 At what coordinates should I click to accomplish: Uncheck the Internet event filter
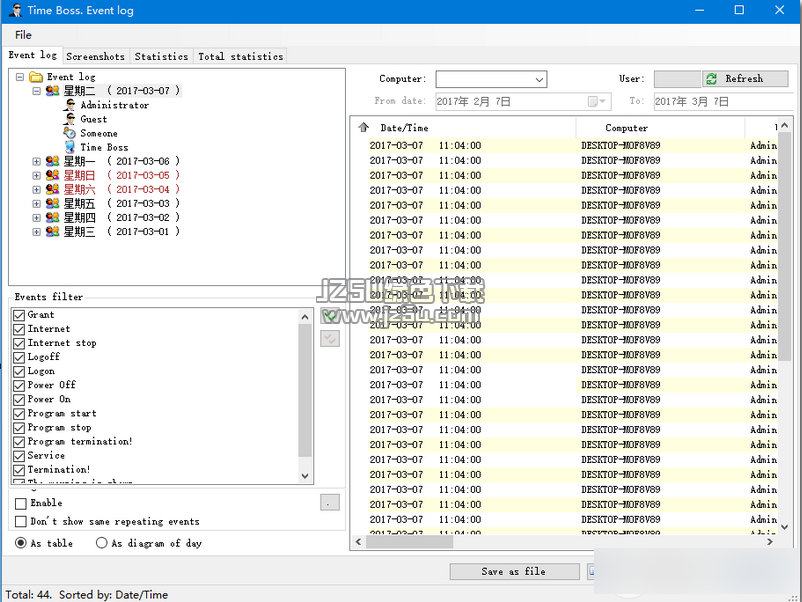point(19,329)
